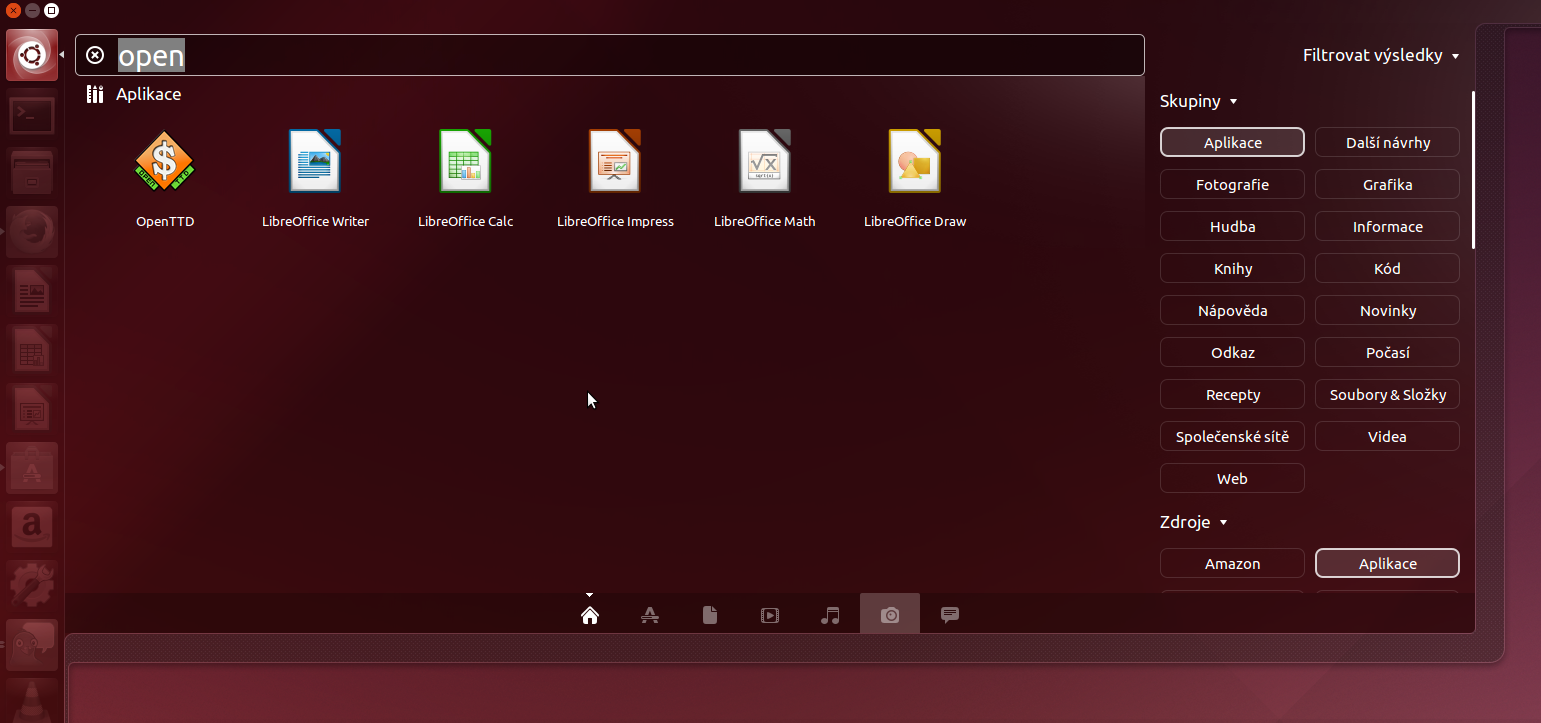Toggle the Fotografie filter

tap(1232, 184)
